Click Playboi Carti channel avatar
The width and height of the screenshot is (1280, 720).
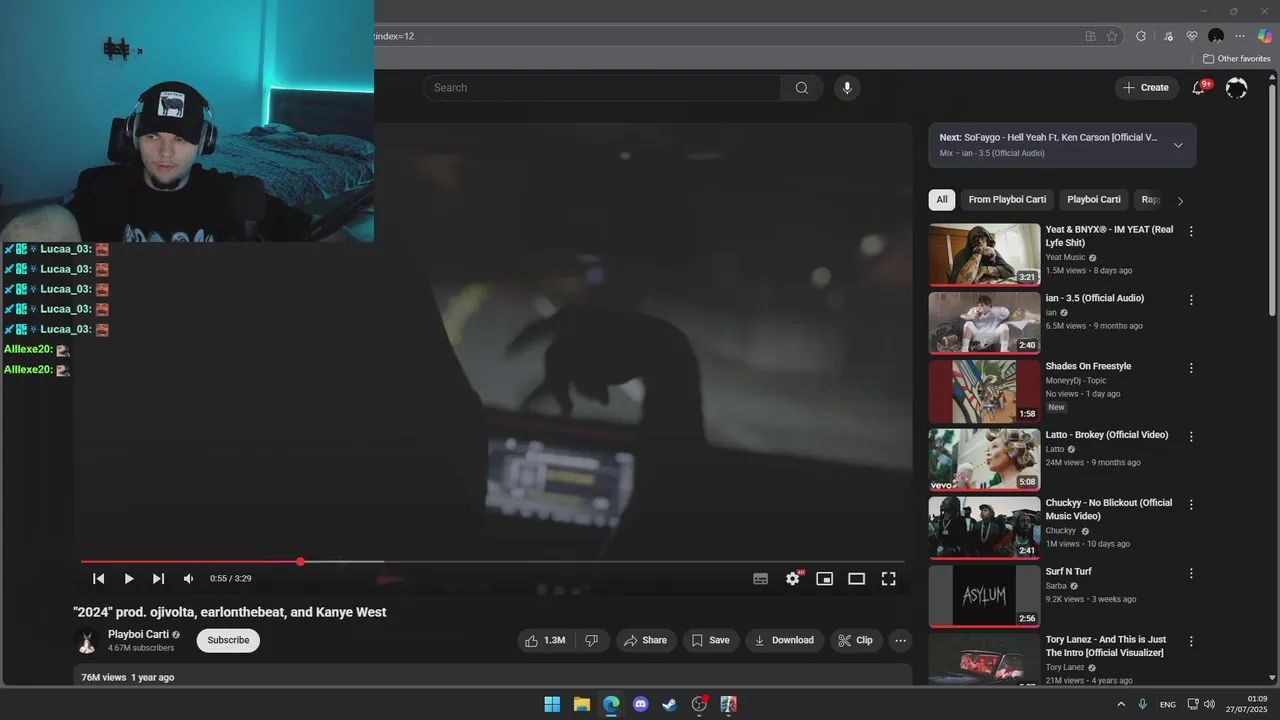click(x=87, y=641)
